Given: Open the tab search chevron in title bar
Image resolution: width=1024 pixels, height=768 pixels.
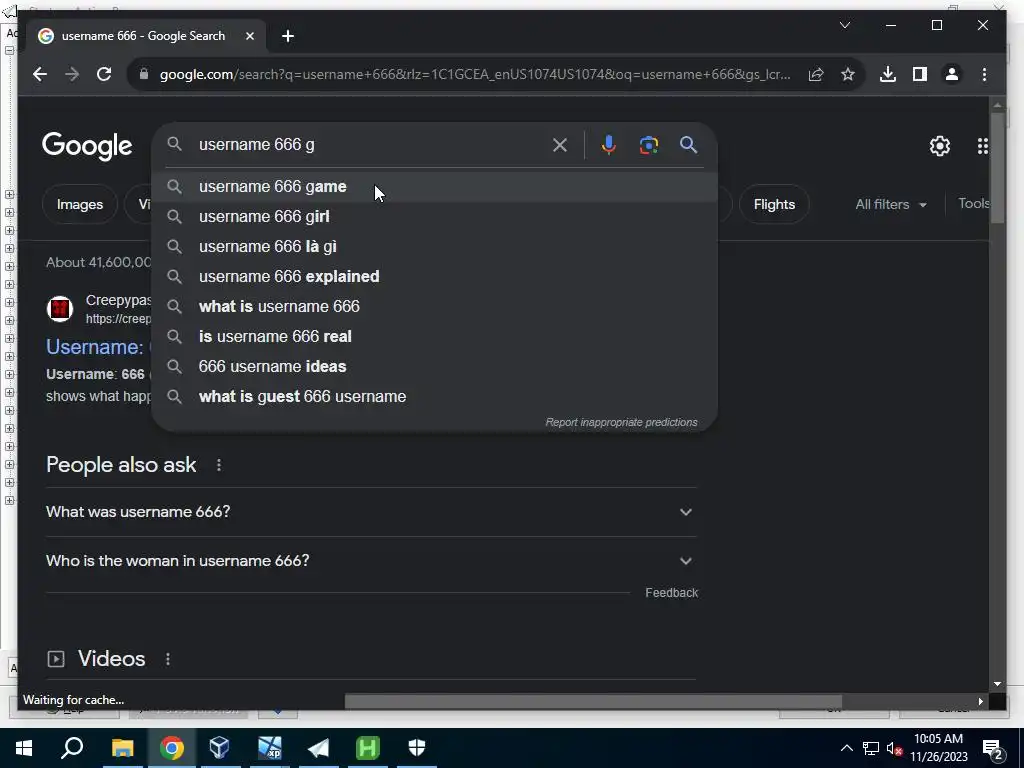Looking at the screenshot, I should click(844, 25).
